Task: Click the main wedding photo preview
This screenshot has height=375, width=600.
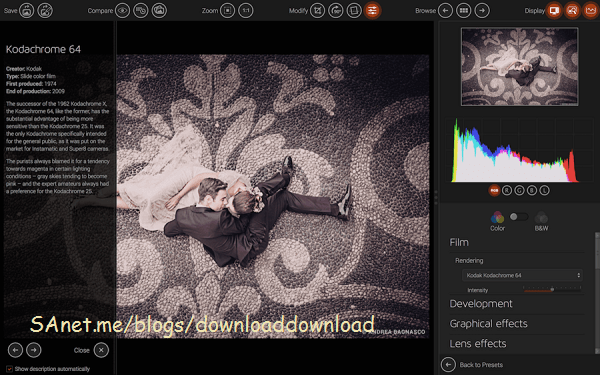Action: pyautogui.click(x=273, y=196)
